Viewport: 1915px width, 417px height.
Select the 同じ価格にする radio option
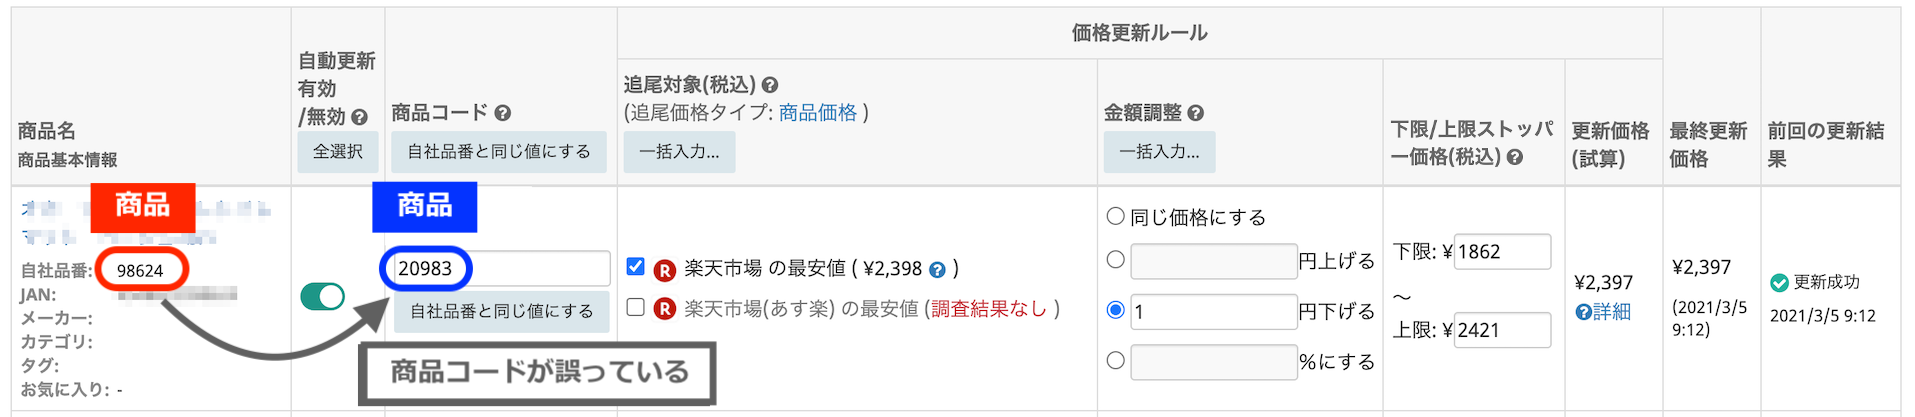click(1116, 216)
